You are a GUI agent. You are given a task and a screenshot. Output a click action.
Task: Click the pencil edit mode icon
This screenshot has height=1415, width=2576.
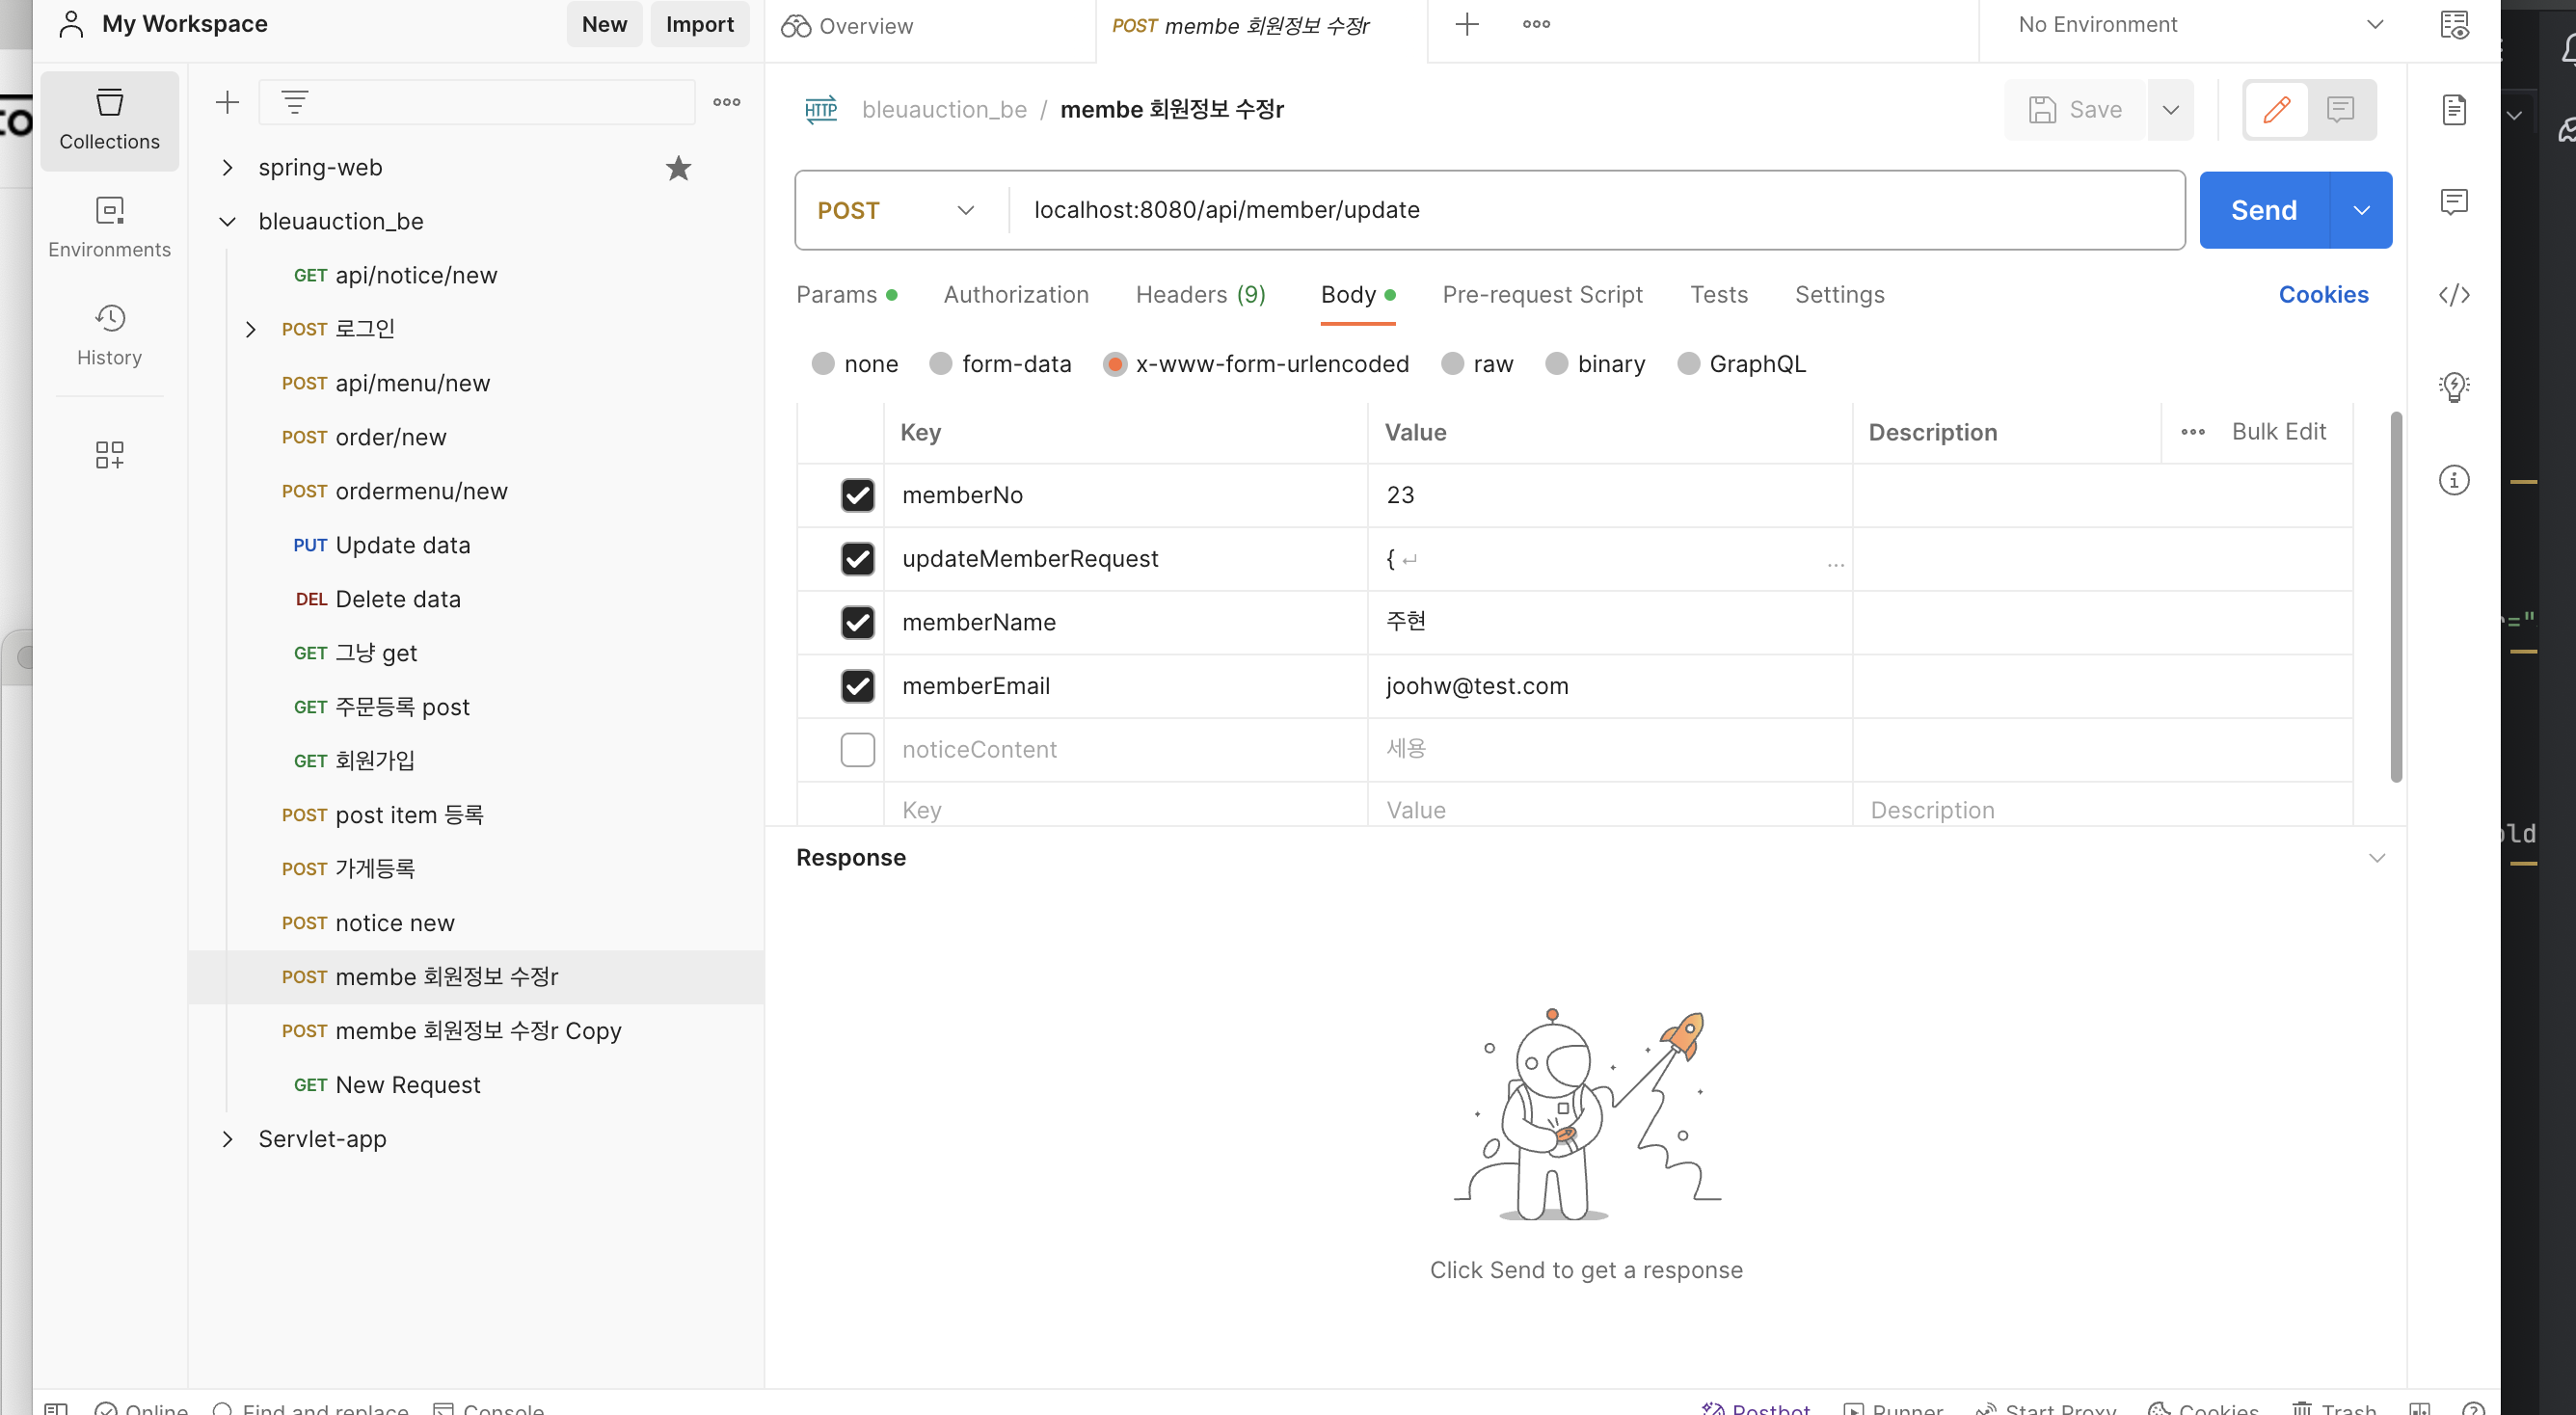[x=2276, y=110]
